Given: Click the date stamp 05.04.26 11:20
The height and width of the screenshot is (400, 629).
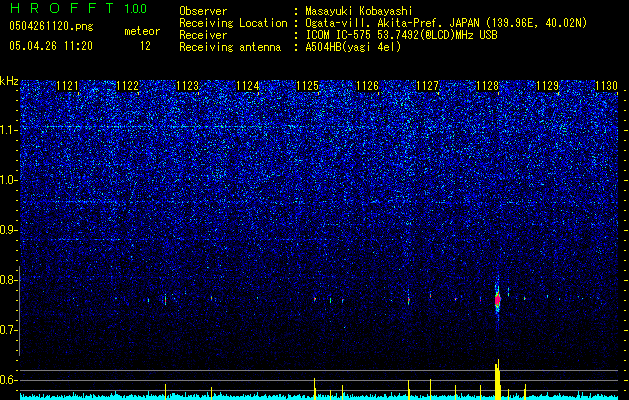Looking at the screenshot, I should click(51, 46).
